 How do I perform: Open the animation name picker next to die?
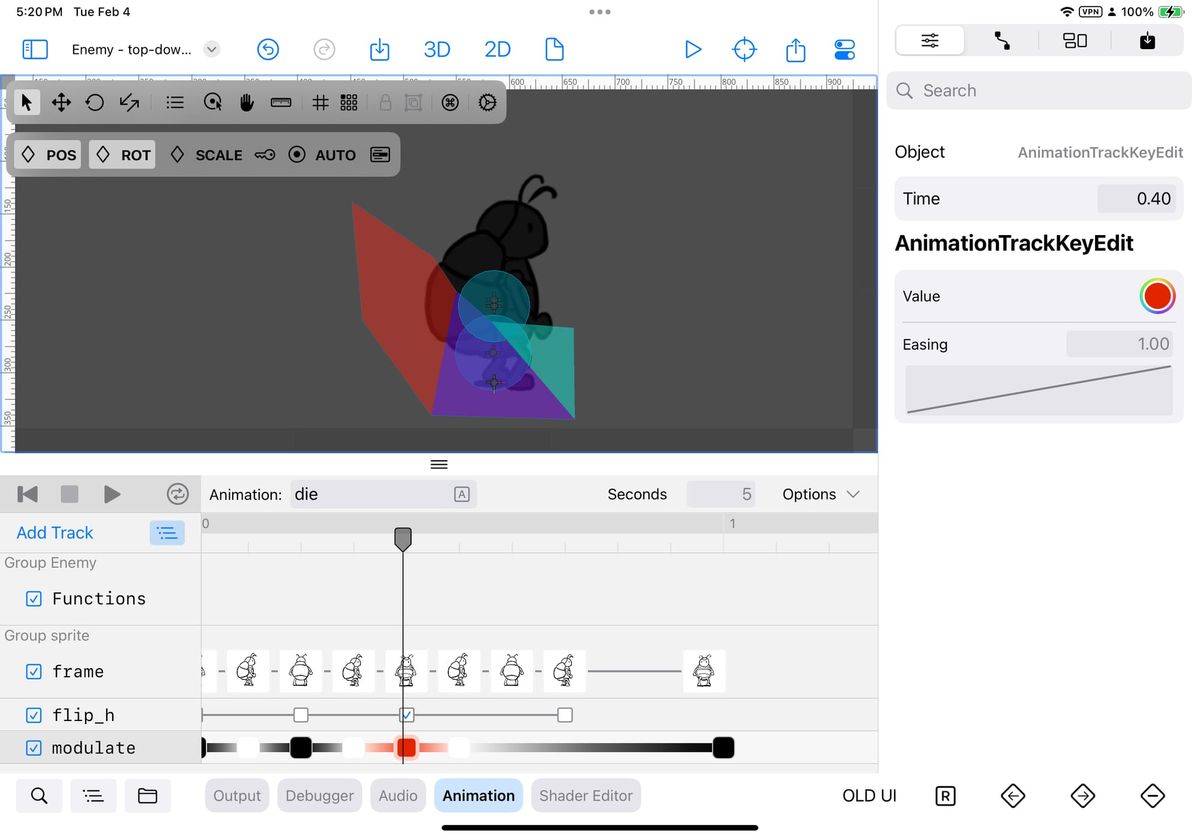point(461,494)
